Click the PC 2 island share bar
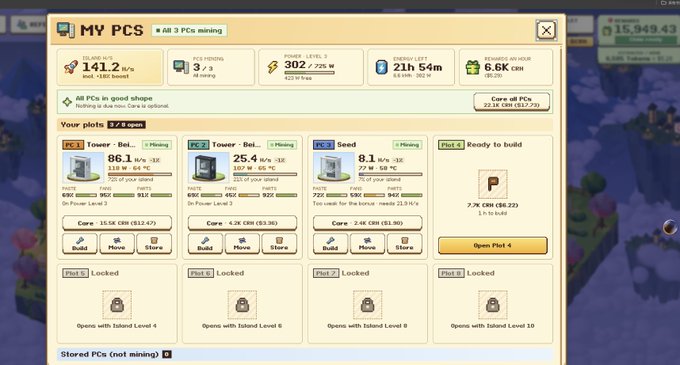 pos(265,174)
